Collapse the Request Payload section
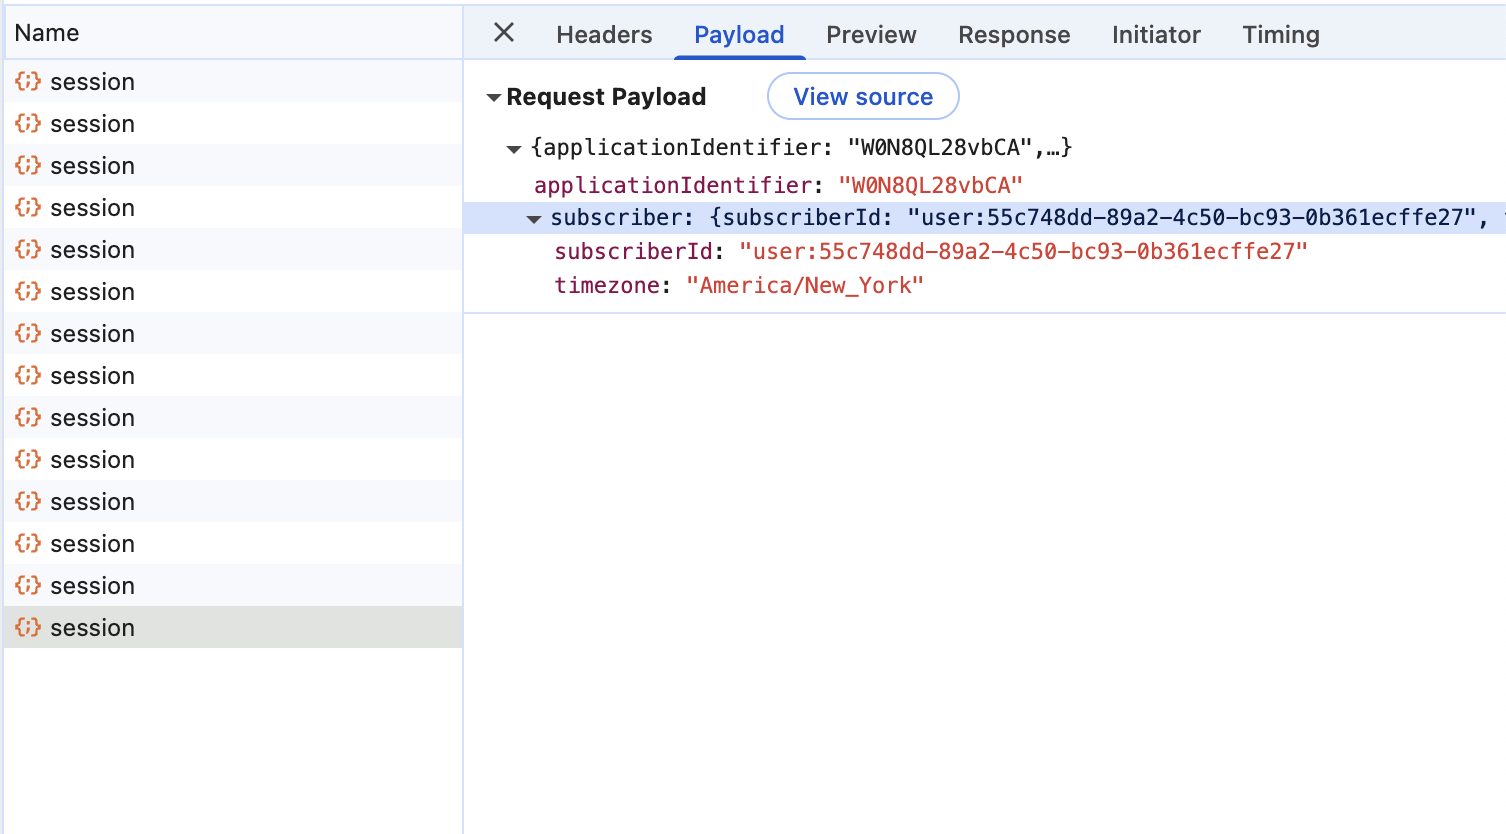Screen dimensions: 1506x834 coord(493,98)
